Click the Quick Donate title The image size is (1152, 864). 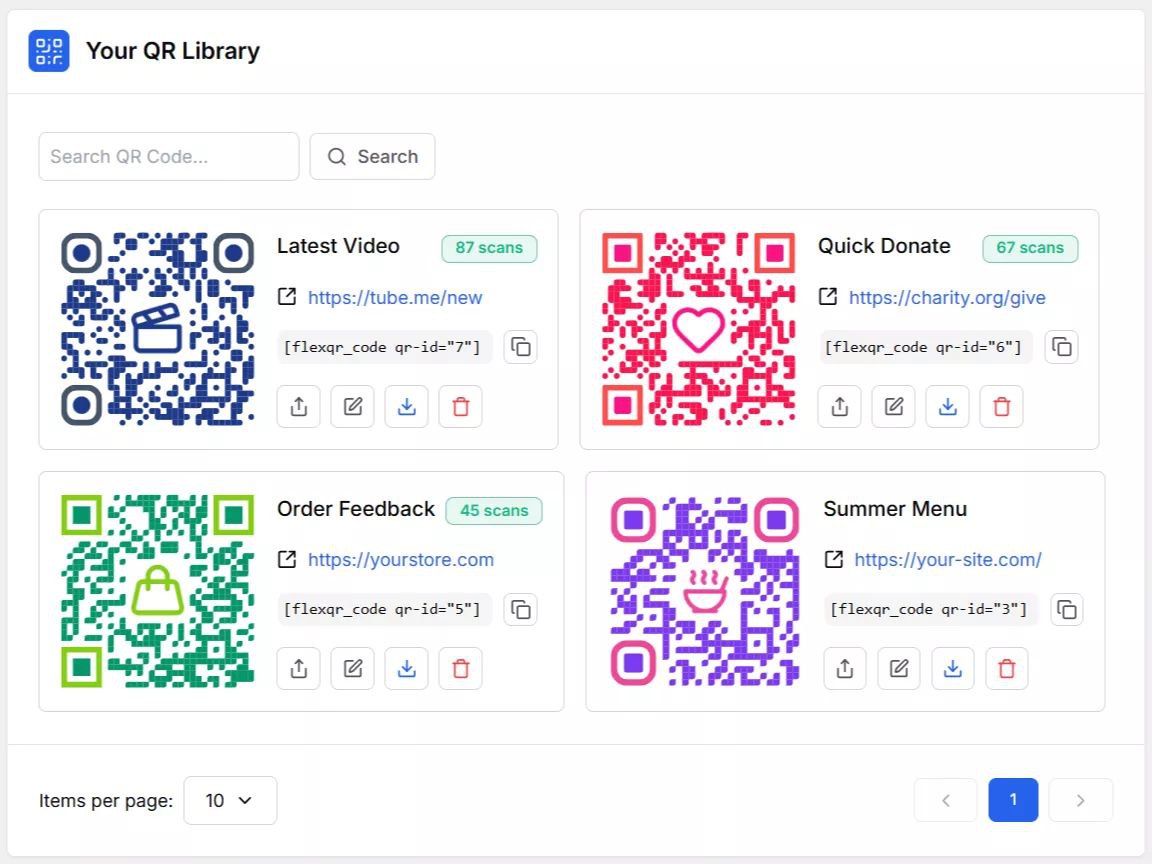[884, 246]
